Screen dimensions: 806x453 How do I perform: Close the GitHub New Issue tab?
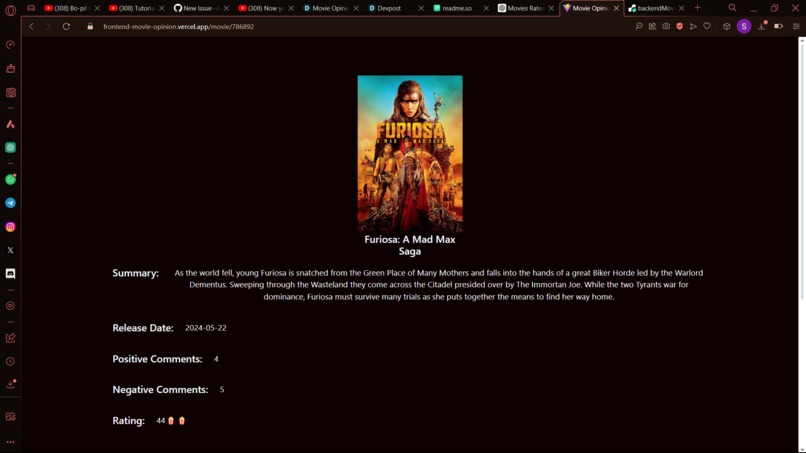[x=226, y=8]
